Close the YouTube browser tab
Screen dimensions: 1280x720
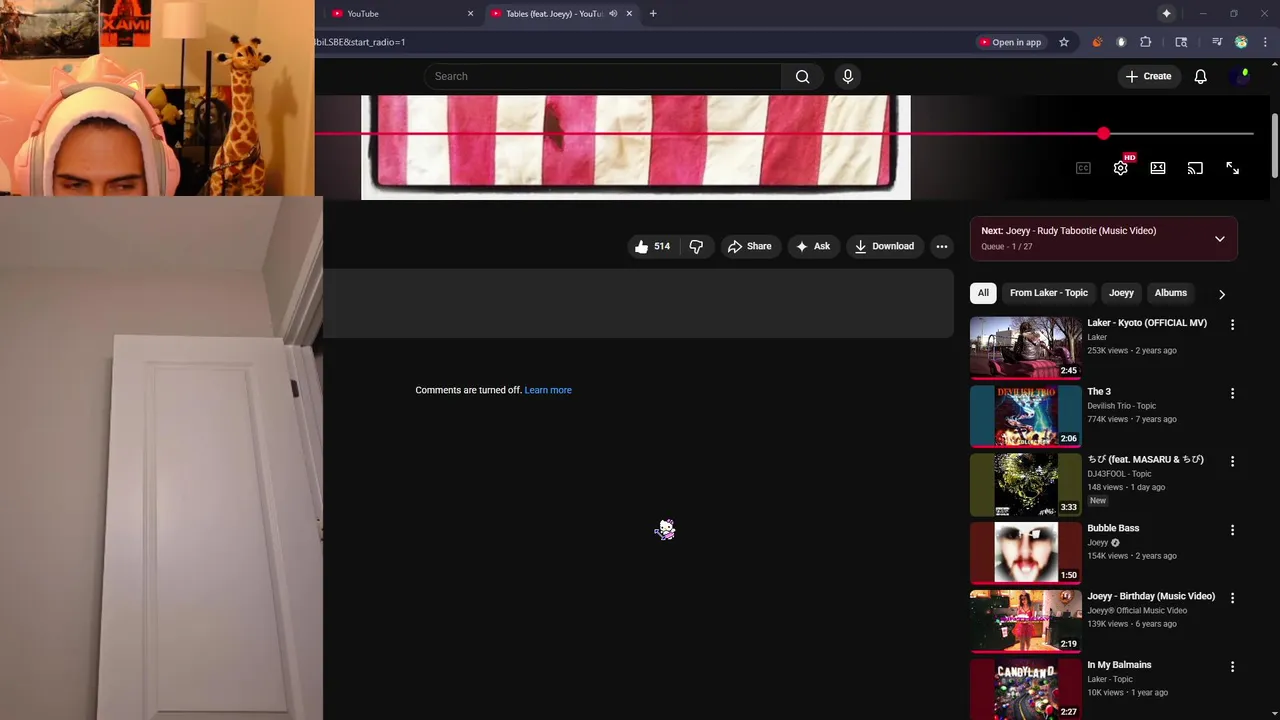470,13
